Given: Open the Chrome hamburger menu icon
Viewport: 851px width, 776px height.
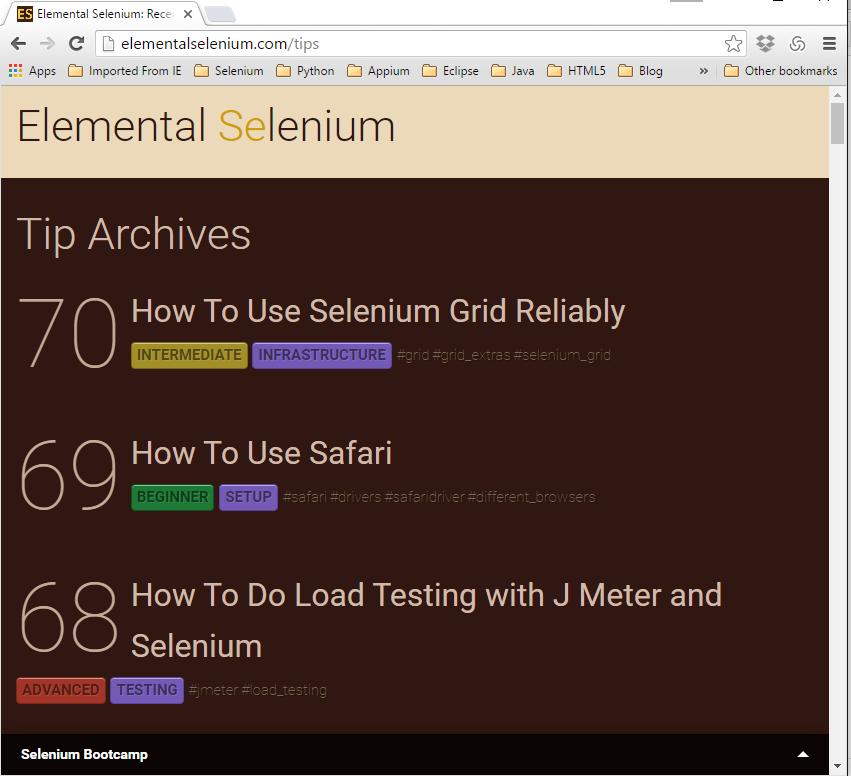Looking at the screenshot, I should pyautogui.click(x=832, y=43).
